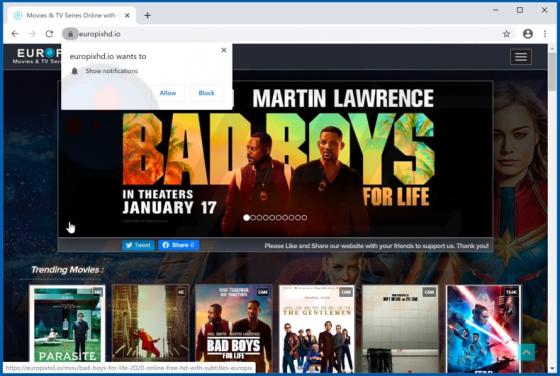
Task: Click the browser forward arrow
Action: 32,34
